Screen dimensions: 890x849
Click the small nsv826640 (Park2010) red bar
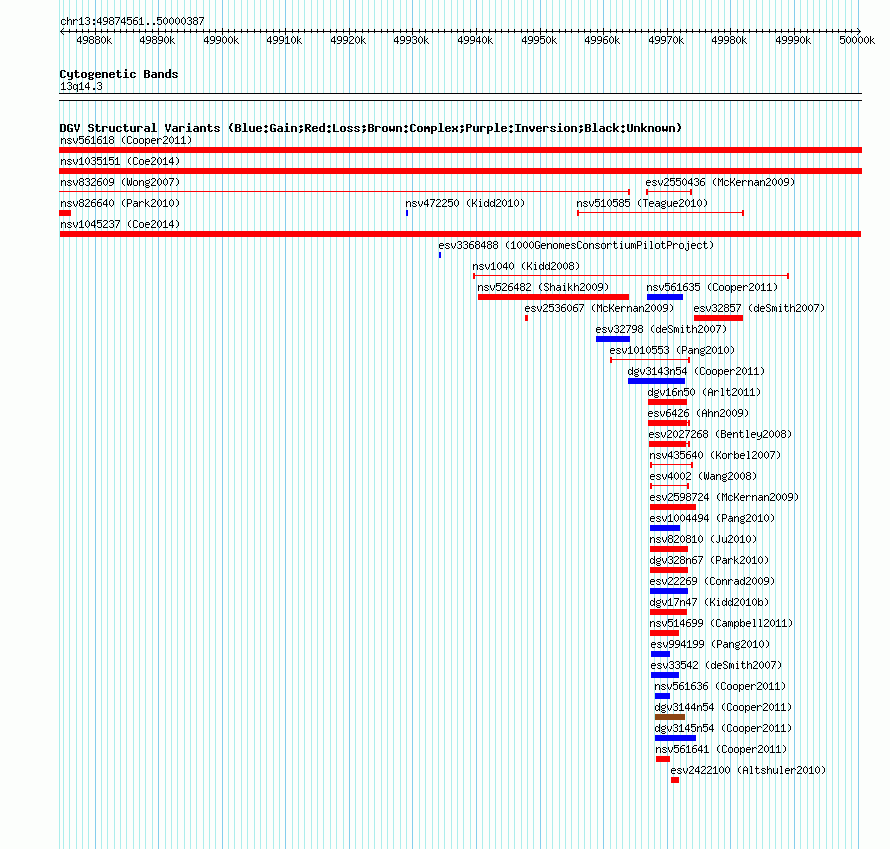click(x=65, y=213)
